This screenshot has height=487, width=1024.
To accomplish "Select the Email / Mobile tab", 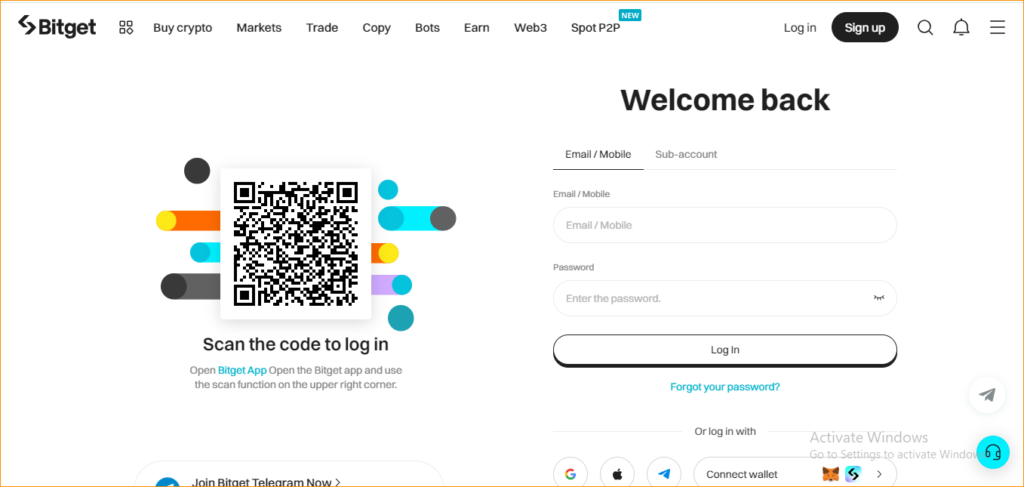I will coord(598,155).
